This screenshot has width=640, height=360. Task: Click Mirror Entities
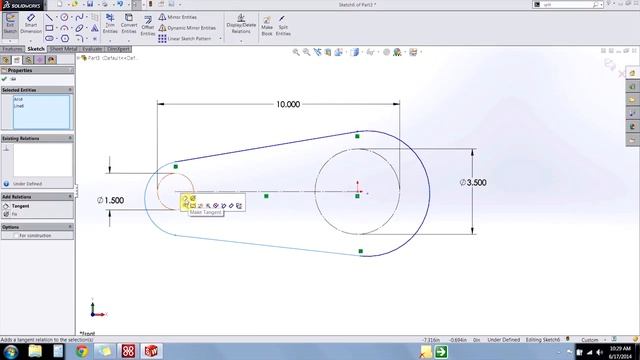click(178, 17)
